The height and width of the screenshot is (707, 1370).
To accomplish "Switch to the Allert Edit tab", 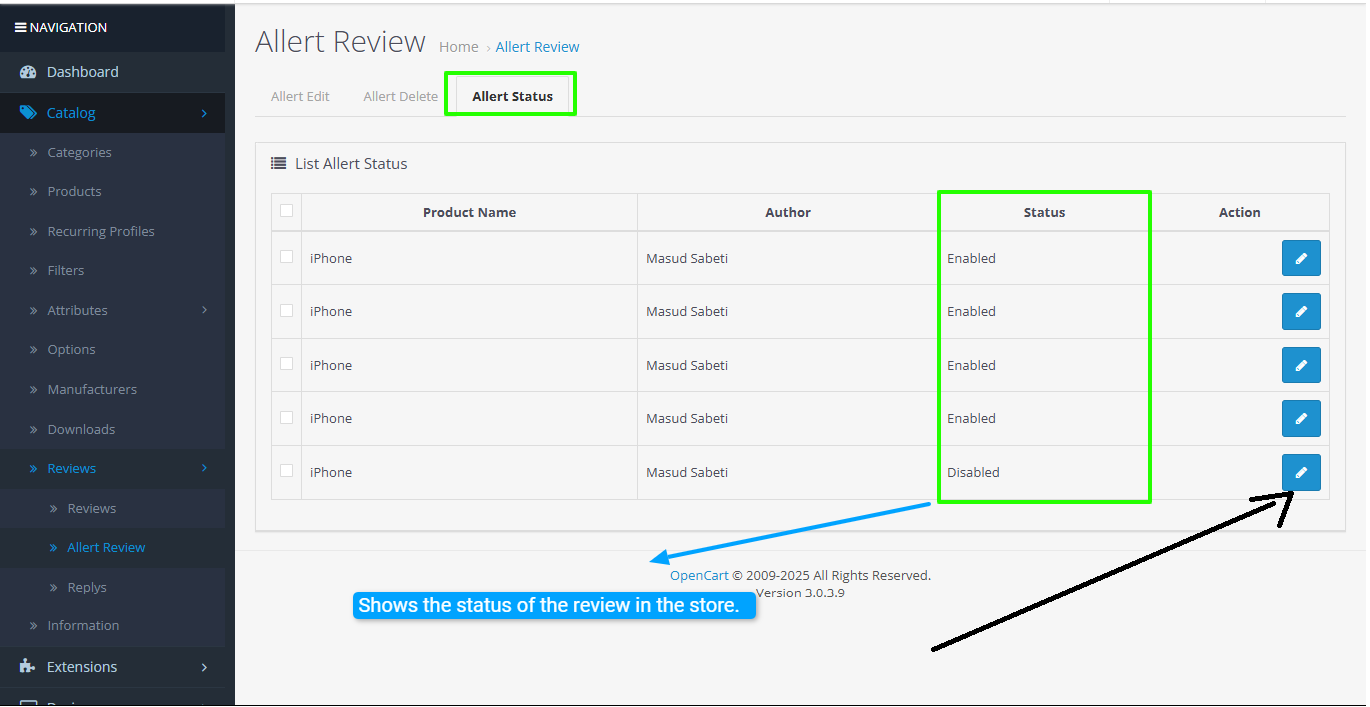I will 300,97.
